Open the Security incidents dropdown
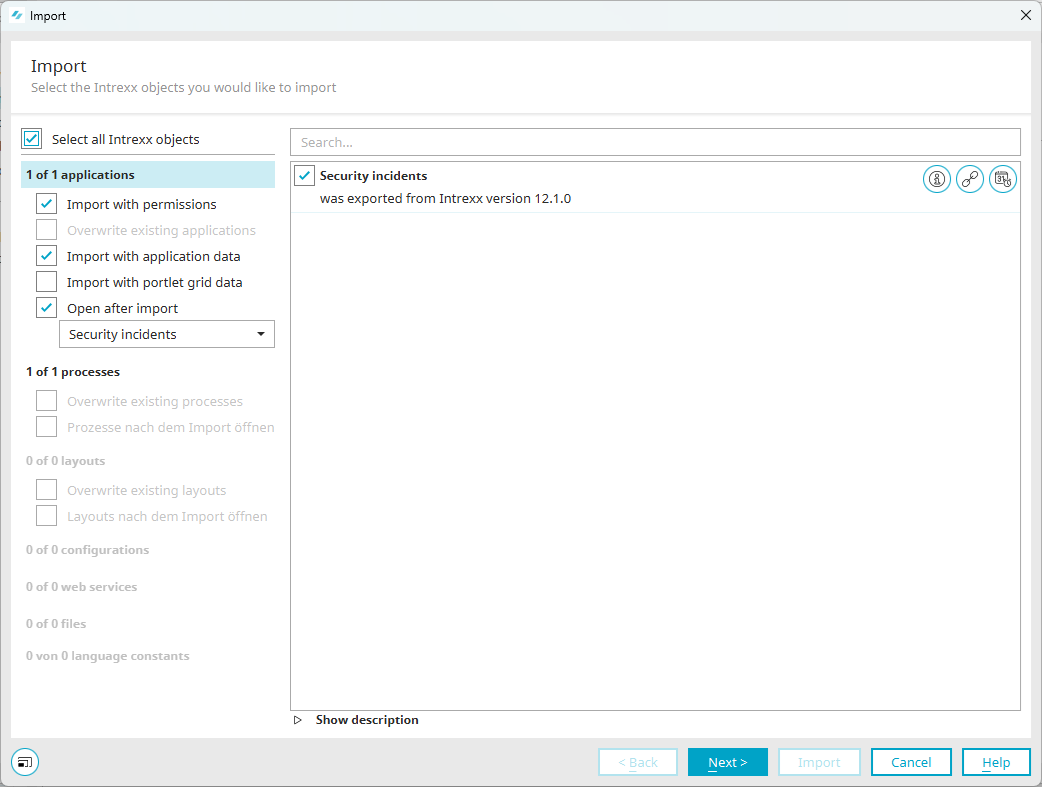 167,334
